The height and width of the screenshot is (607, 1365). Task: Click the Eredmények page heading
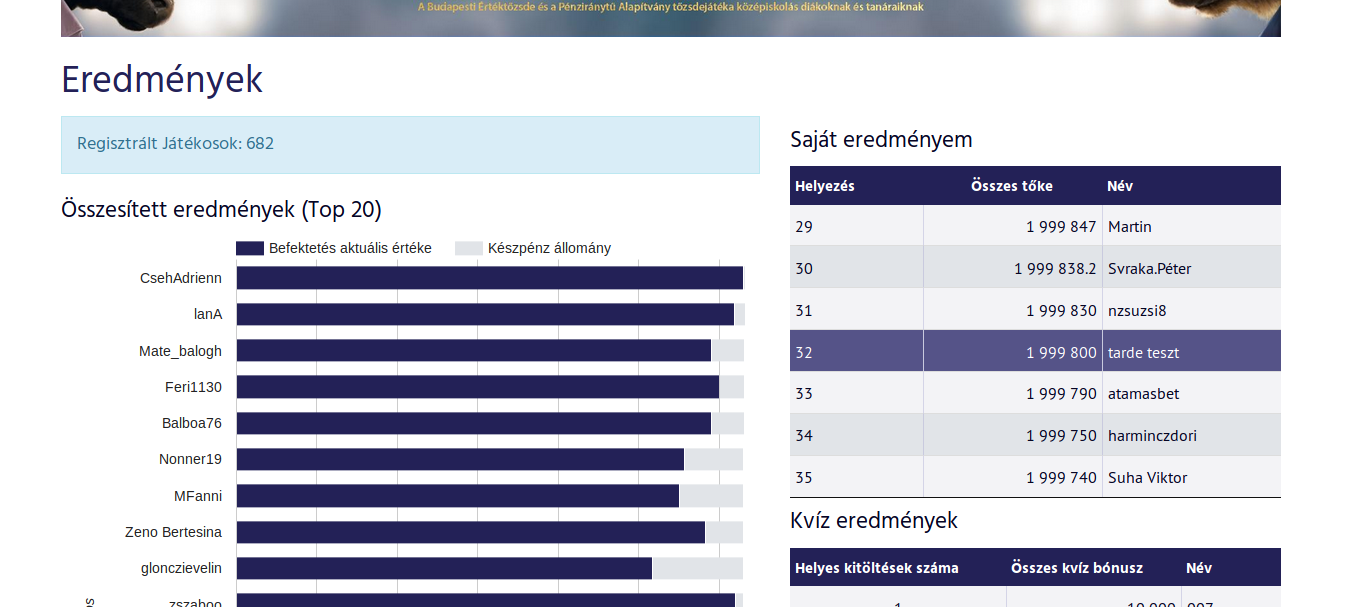tap(162, 80)
